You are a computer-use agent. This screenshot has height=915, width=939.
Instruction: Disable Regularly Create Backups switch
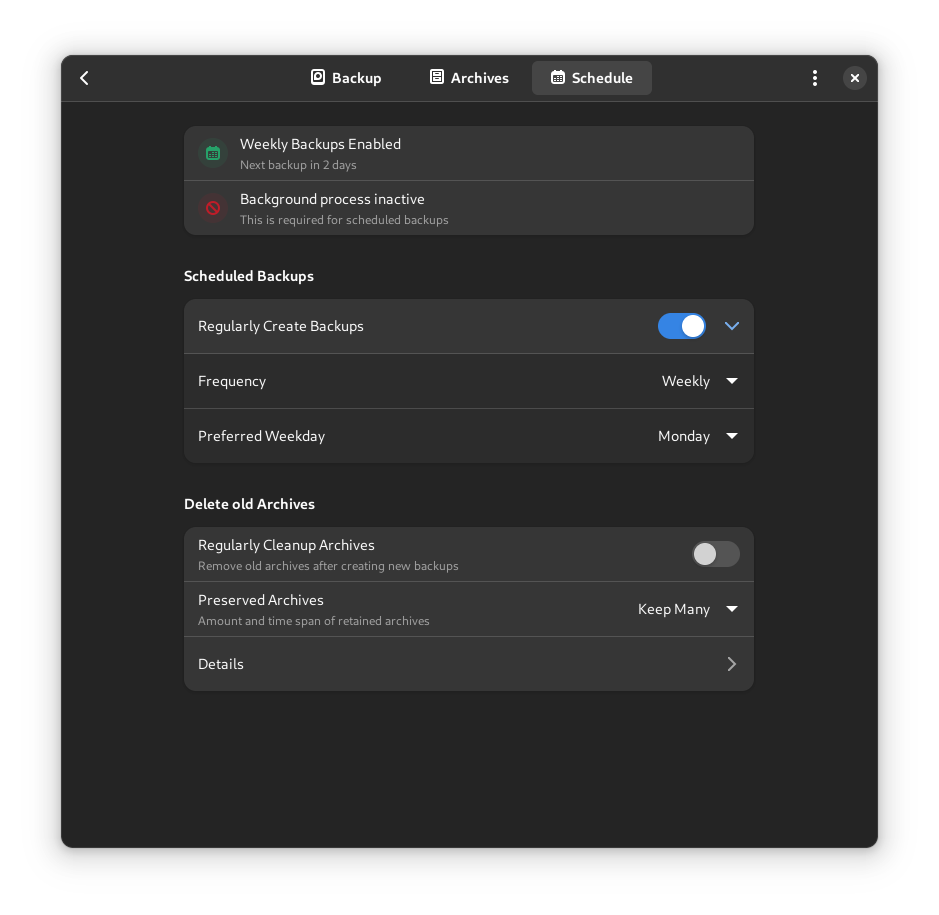pos(682,326)
